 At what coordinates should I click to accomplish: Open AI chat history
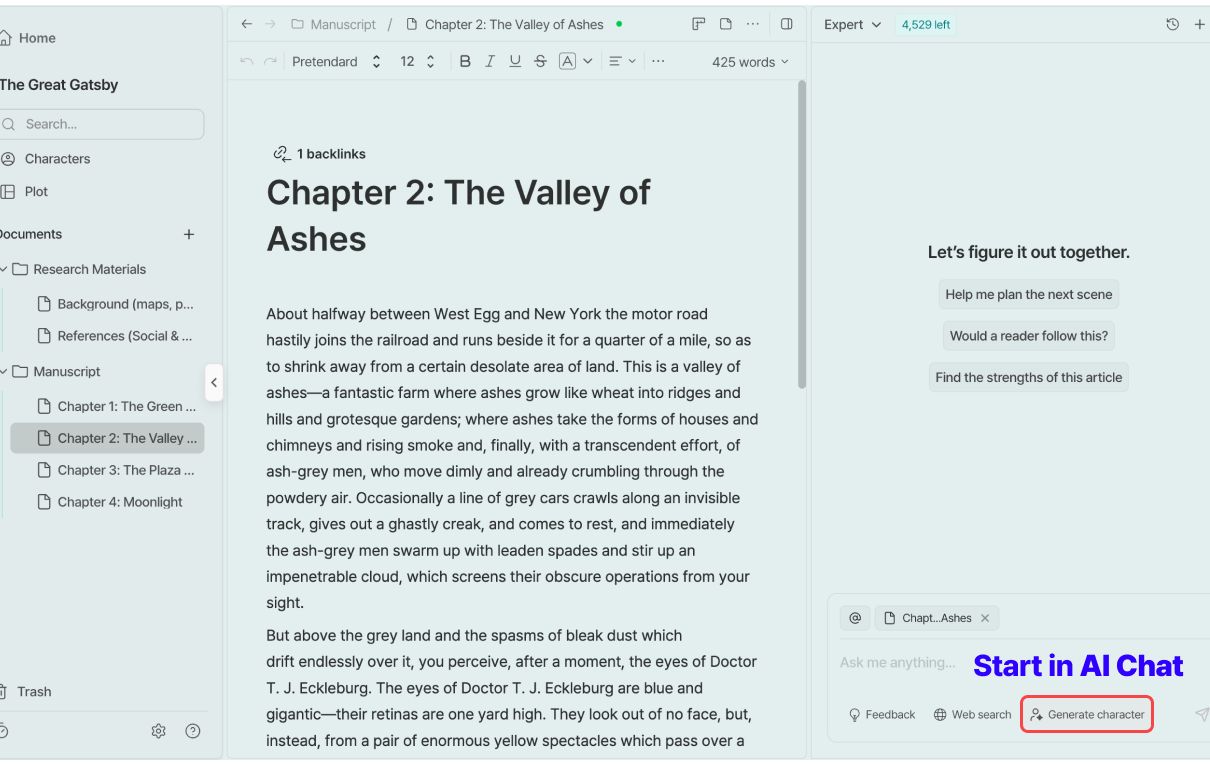1173,25
